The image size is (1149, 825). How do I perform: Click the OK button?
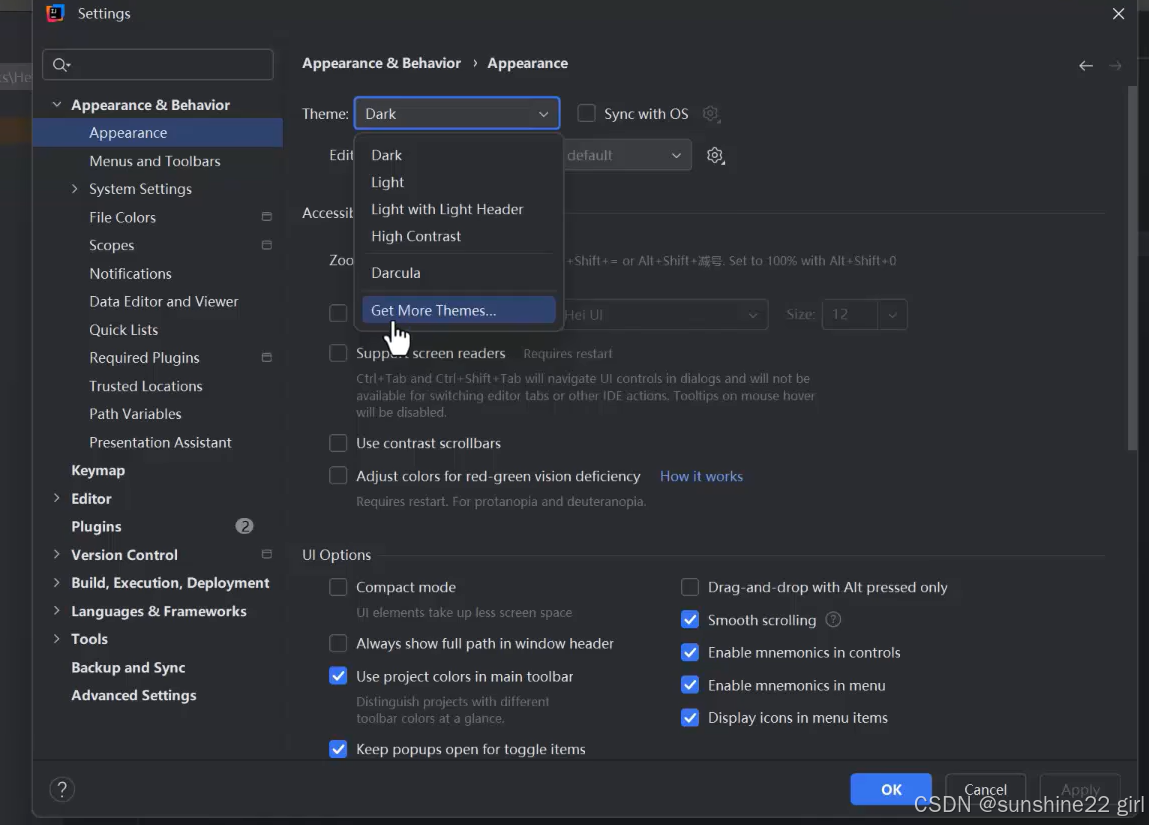[x=891, y=789]
